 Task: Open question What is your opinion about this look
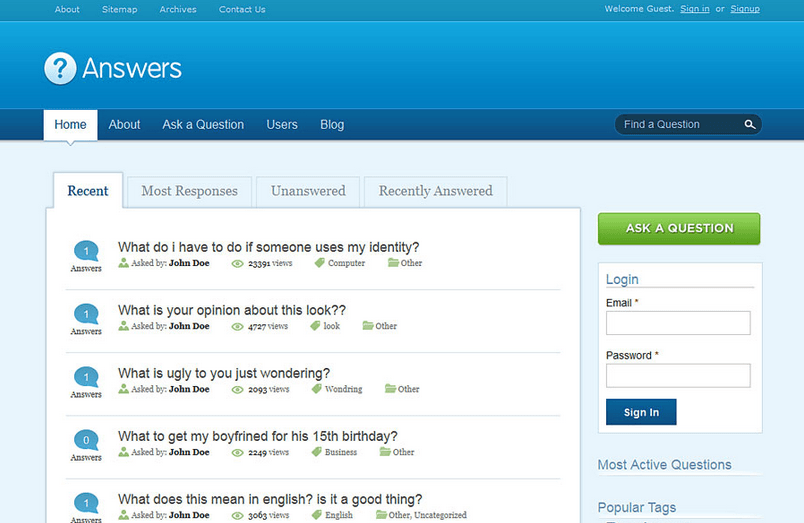(232, 310)
